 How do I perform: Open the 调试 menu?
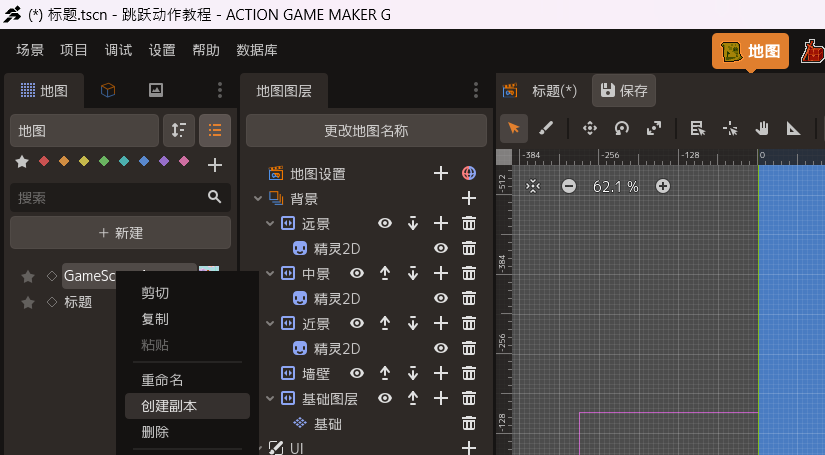coord(118,50)
